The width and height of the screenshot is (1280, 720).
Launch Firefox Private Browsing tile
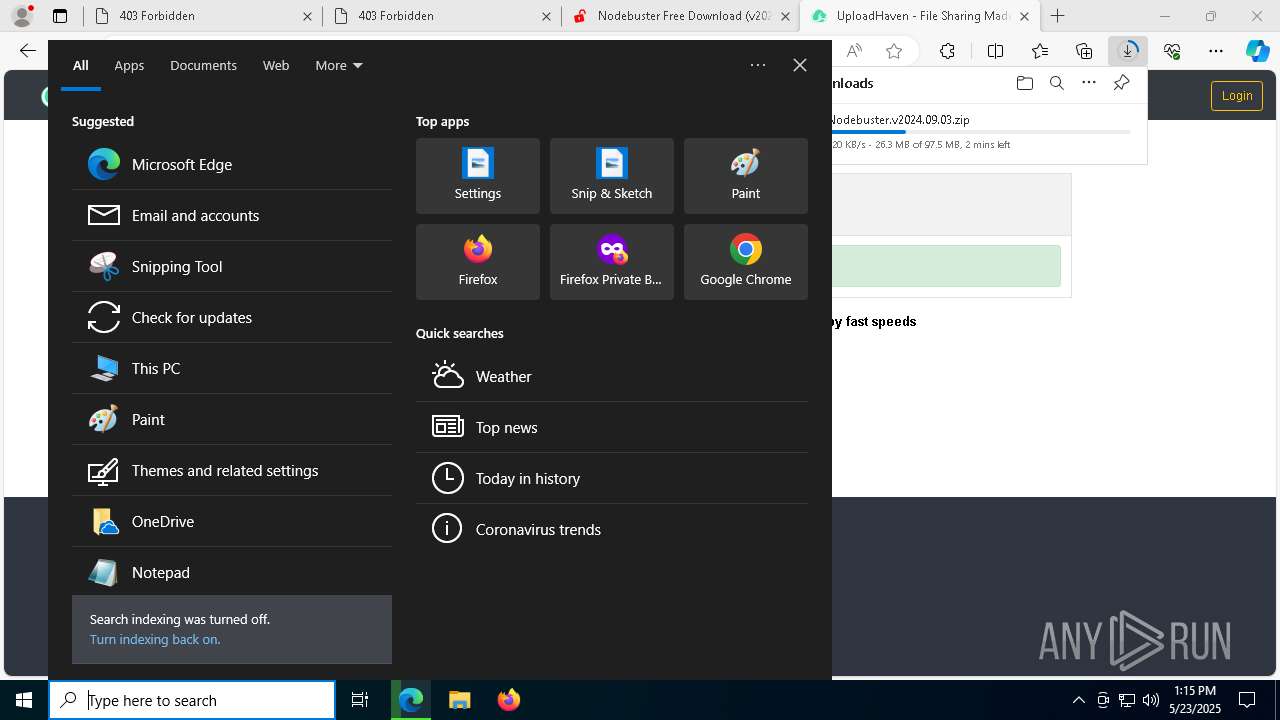pos(612,262)
